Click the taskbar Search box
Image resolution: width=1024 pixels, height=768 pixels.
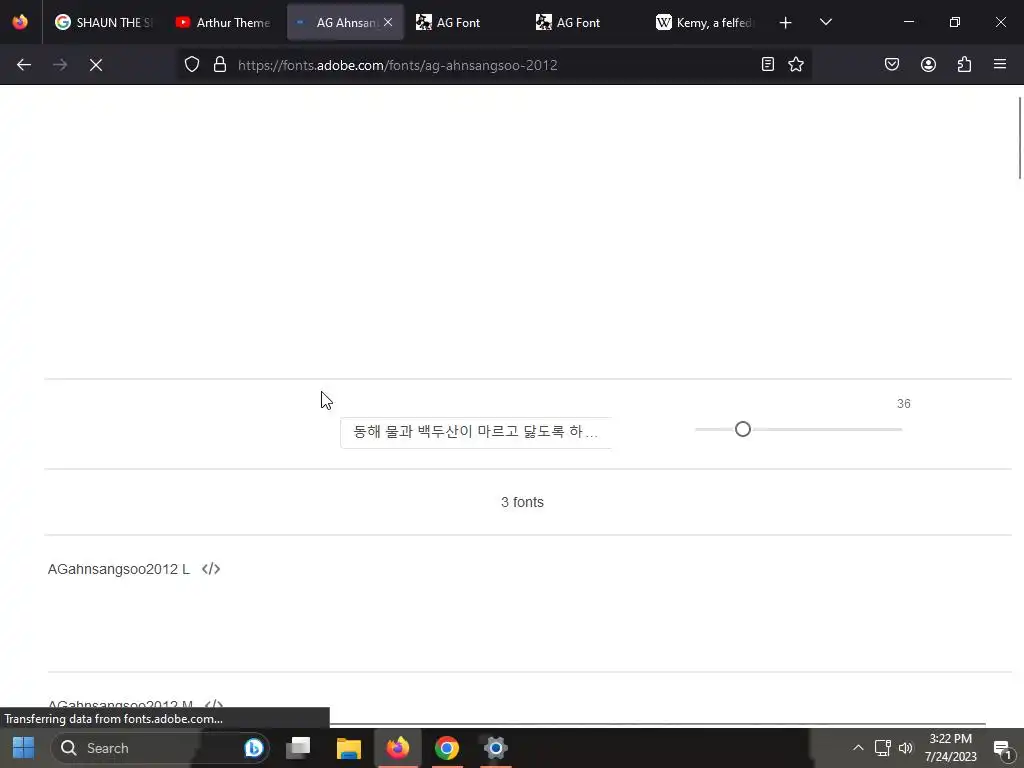[x=160, y=748]
